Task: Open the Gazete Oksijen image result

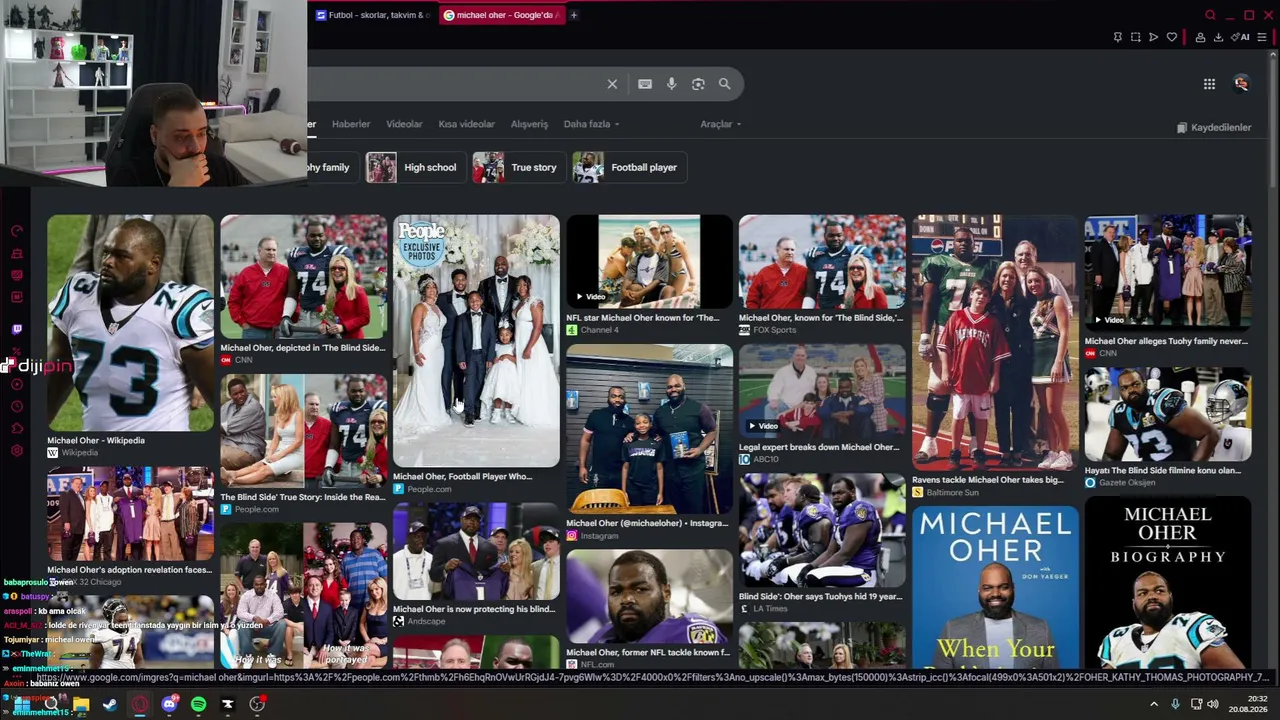Action: (x=1168, y=414)
